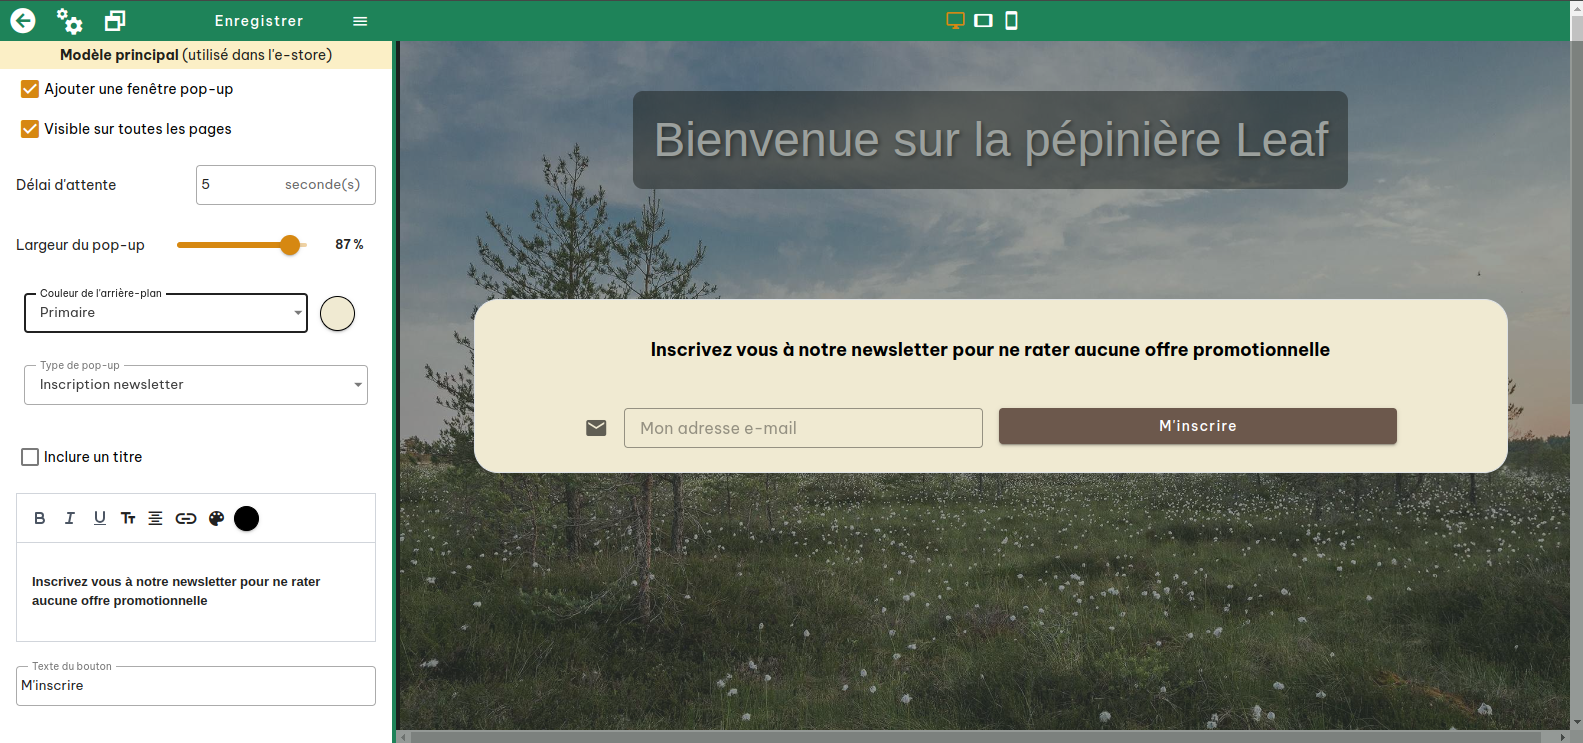Open the Couleur de l'arrière-plan dropdown
This screenshot has height=743, width=1583.
166,313
